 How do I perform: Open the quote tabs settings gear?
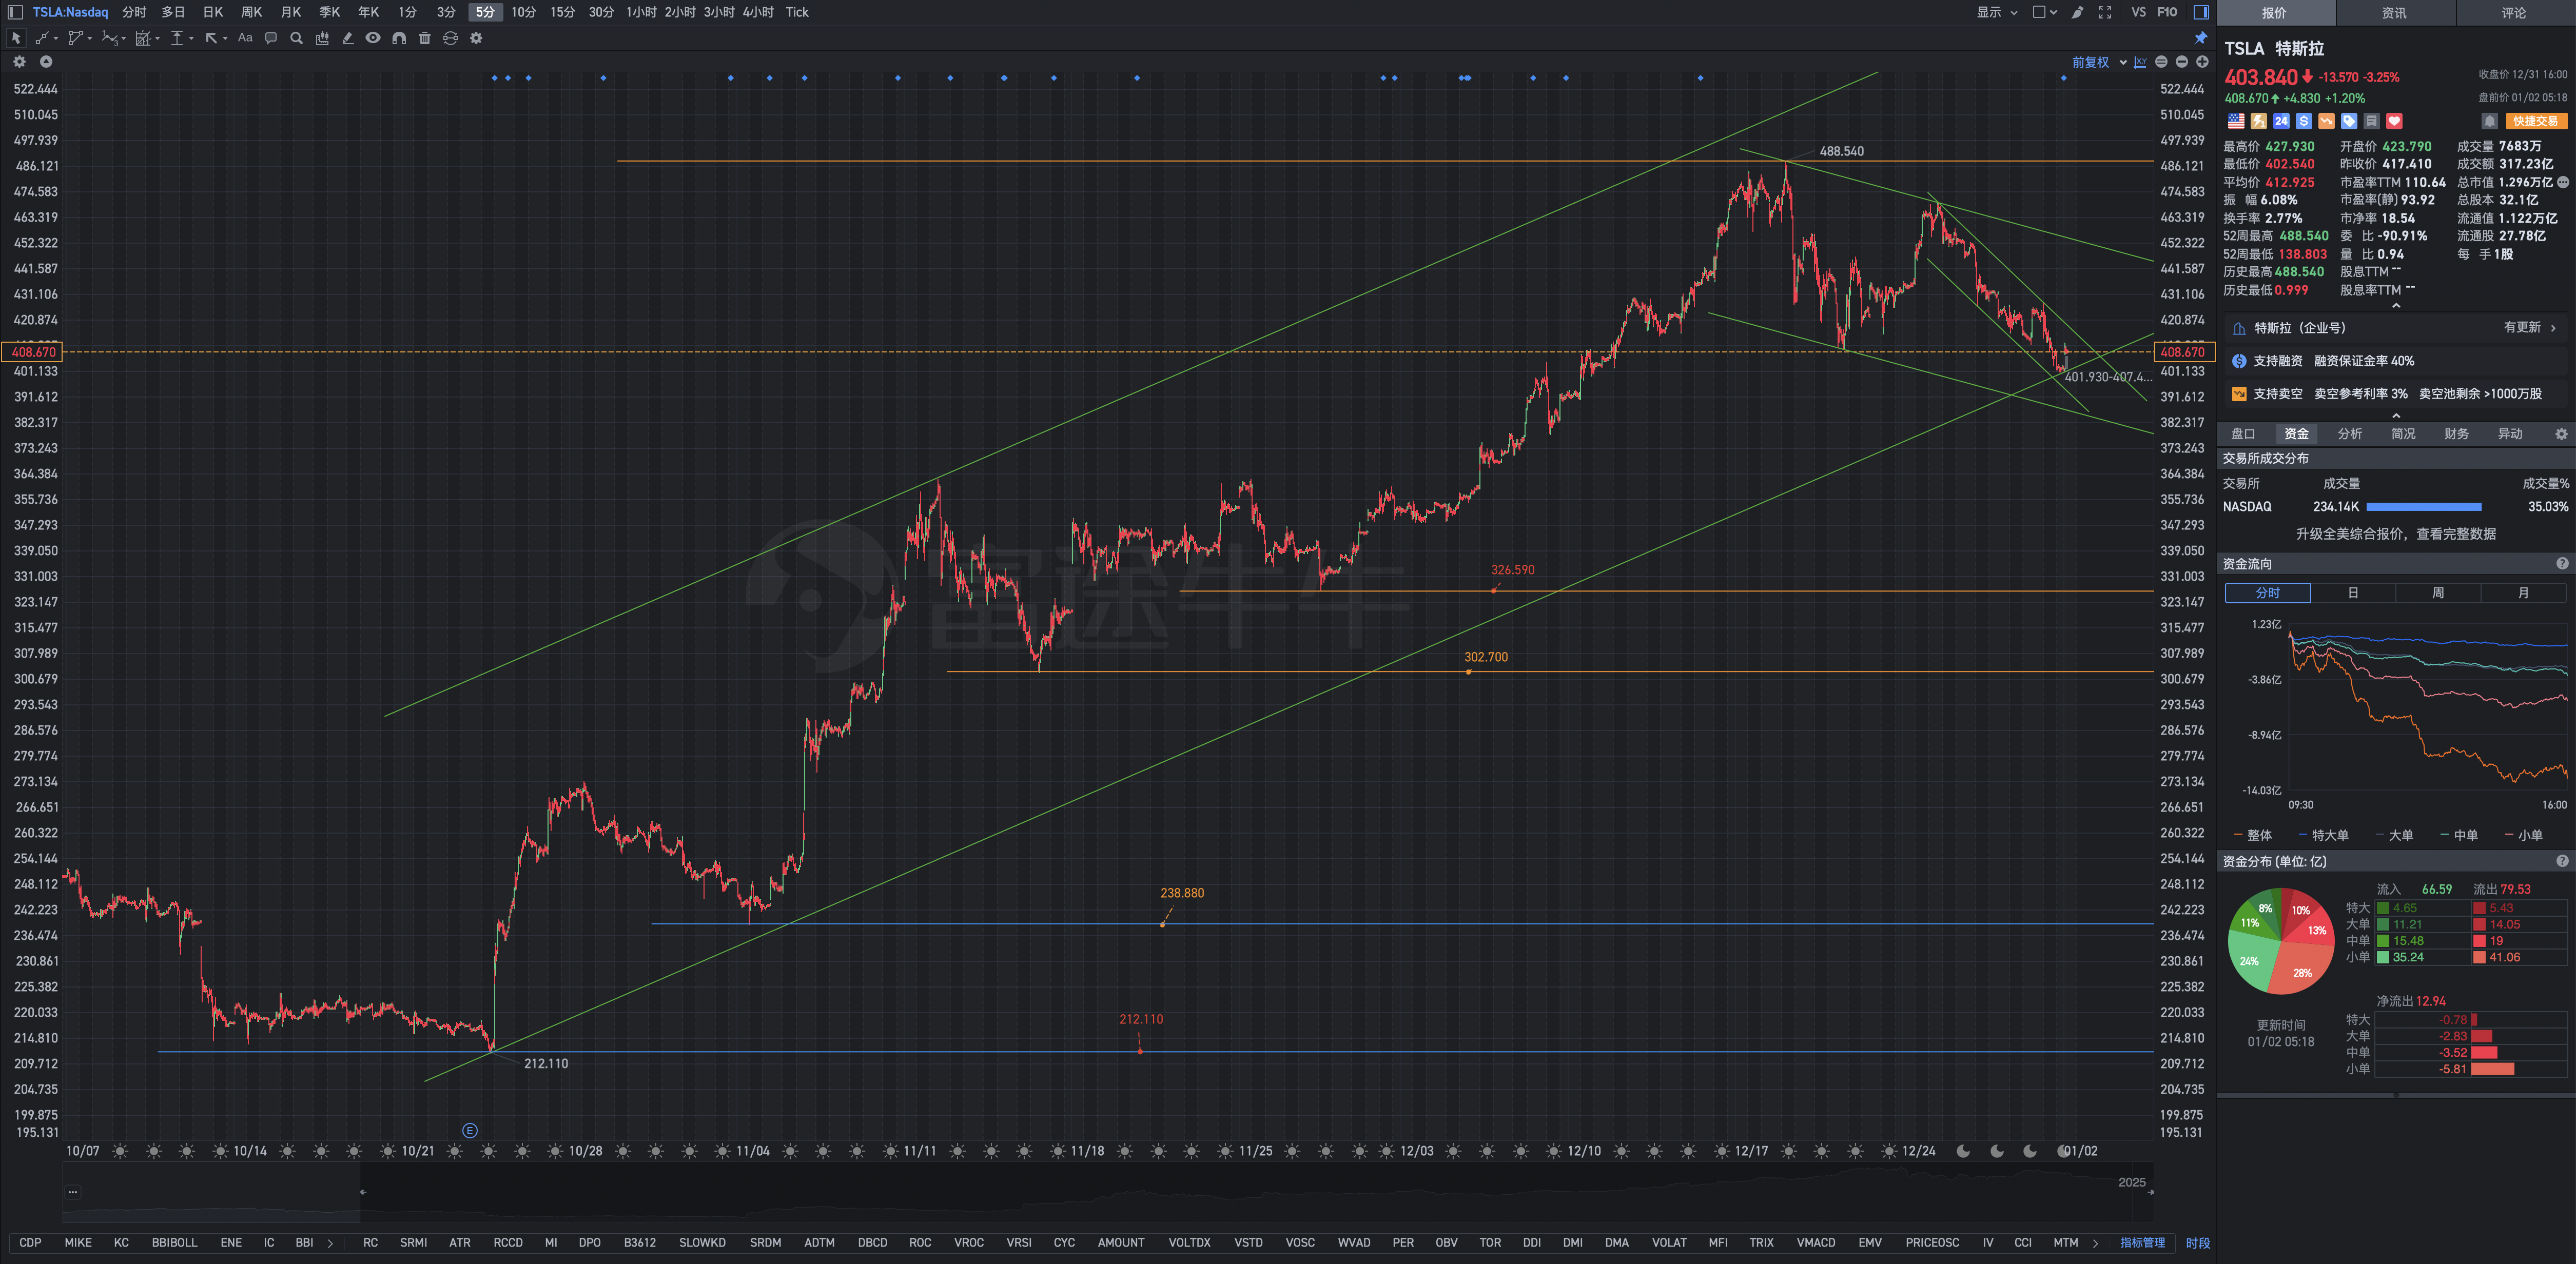pyautogui.click(x=2561, y=434)
